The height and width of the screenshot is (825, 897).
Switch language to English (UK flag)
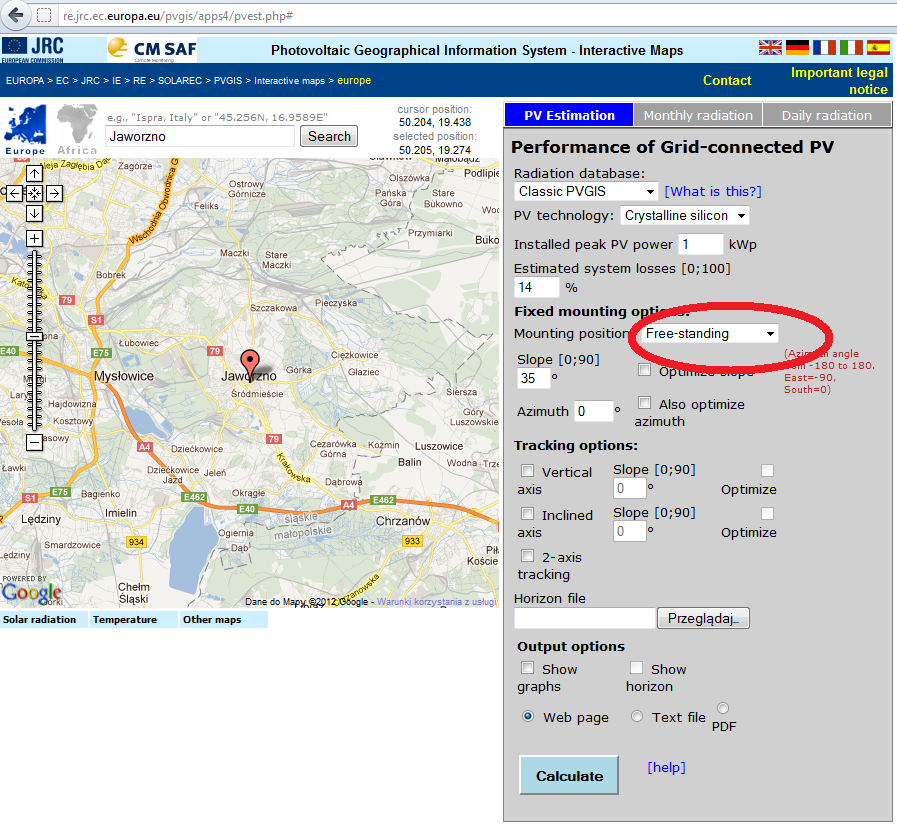[770, 47]
